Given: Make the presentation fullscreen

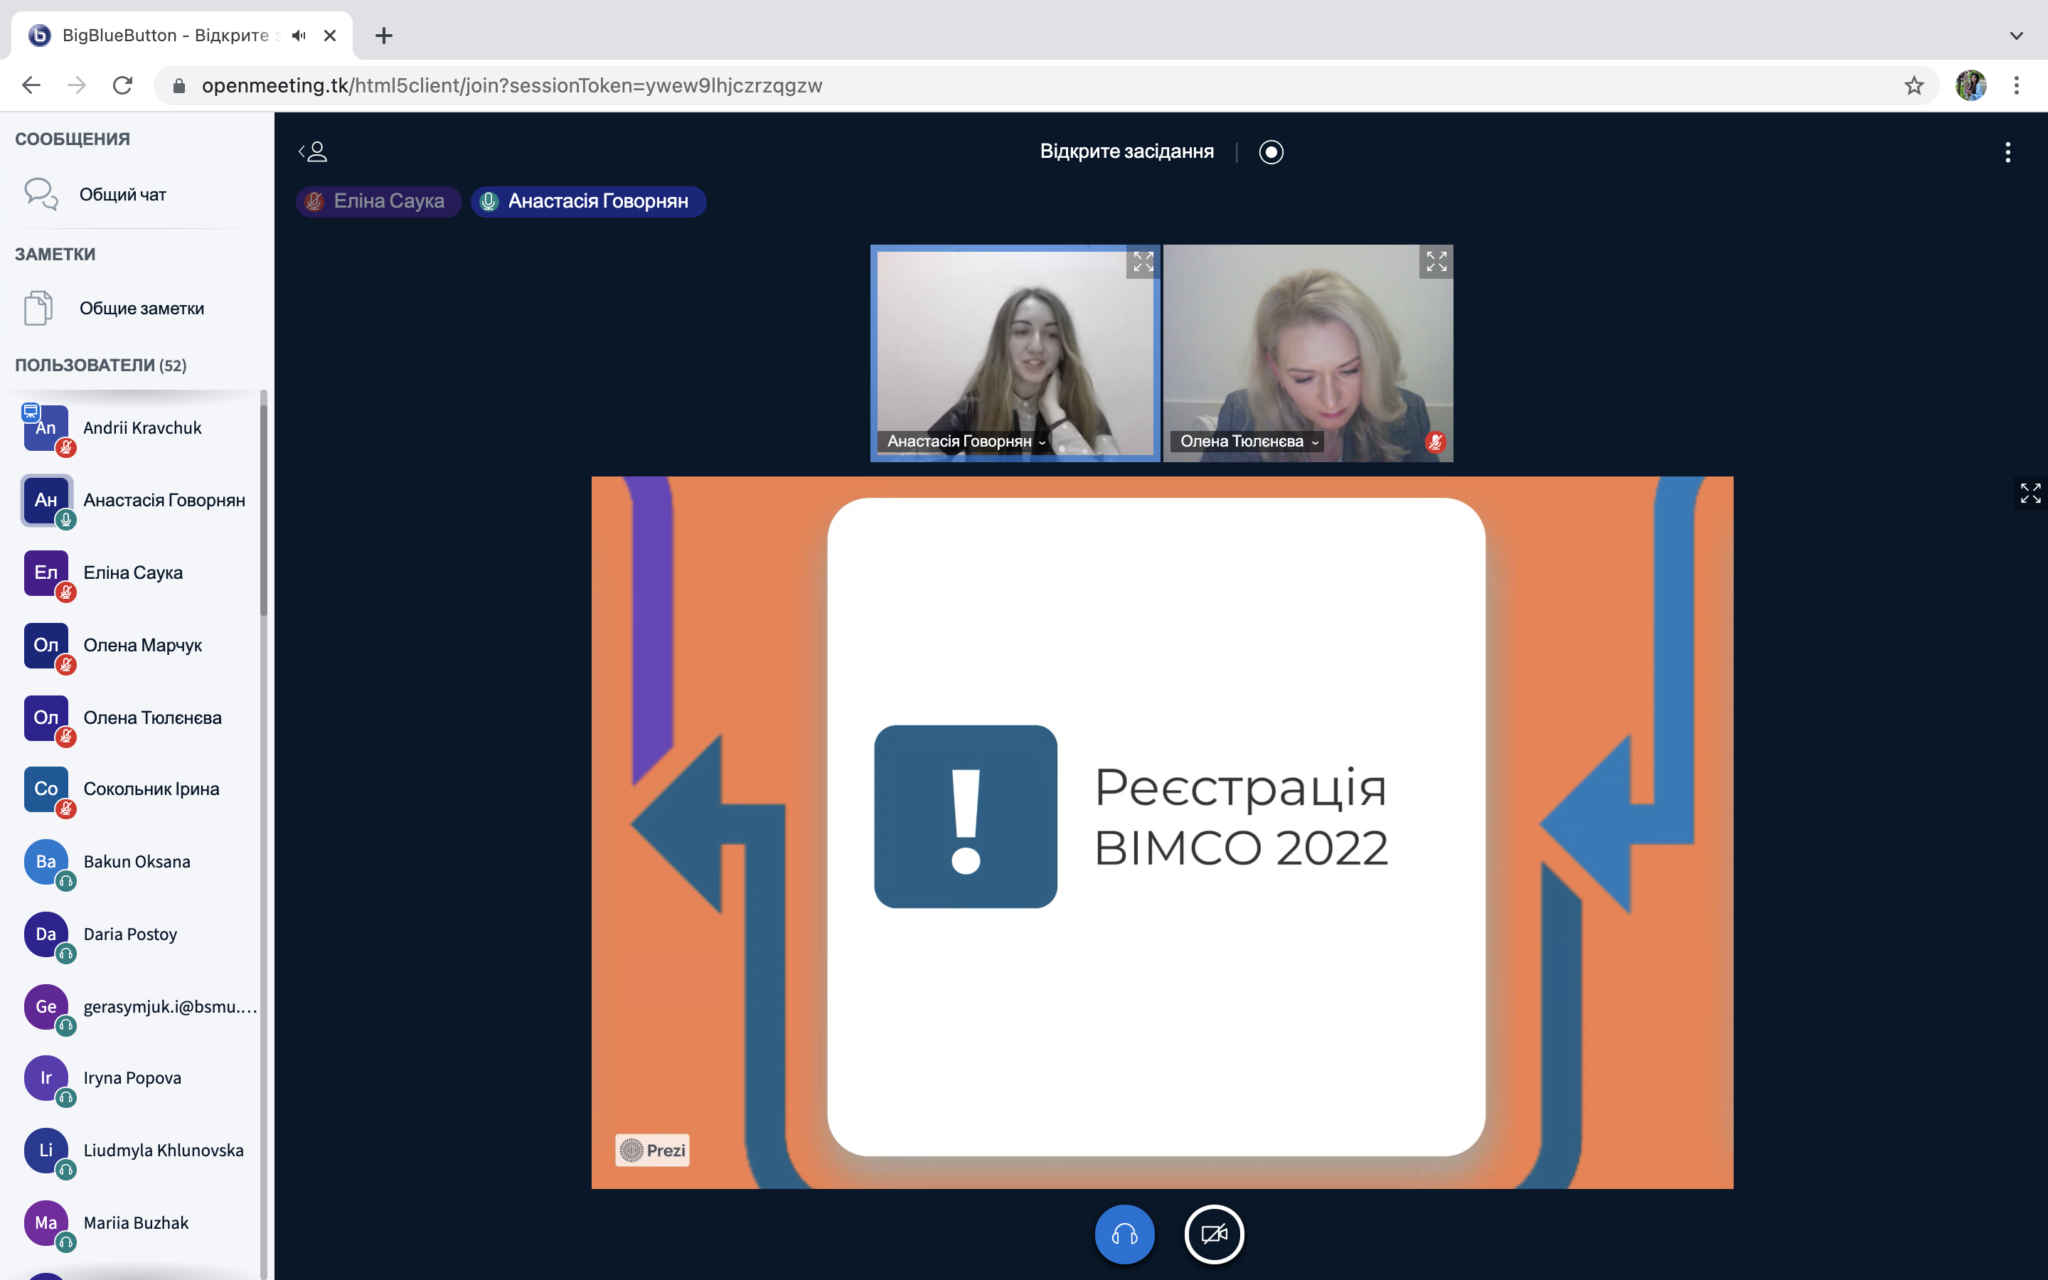Looking at the screenshot, I should 2030,493.
